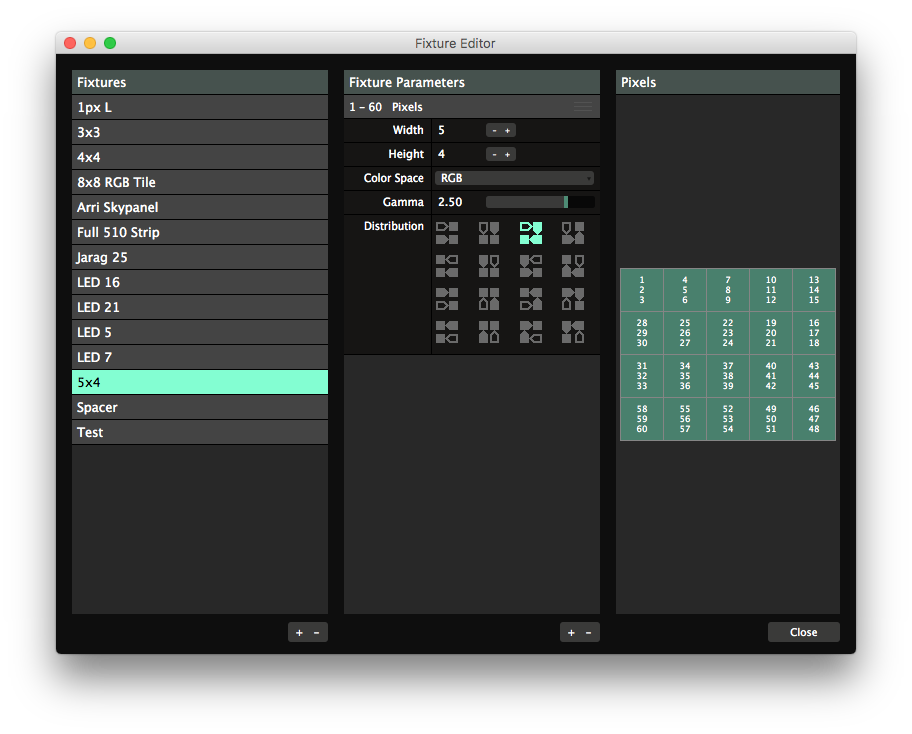Click the Gamma slider bar
Viewport: 912px width, 734px height.
[x=540, y=202]
